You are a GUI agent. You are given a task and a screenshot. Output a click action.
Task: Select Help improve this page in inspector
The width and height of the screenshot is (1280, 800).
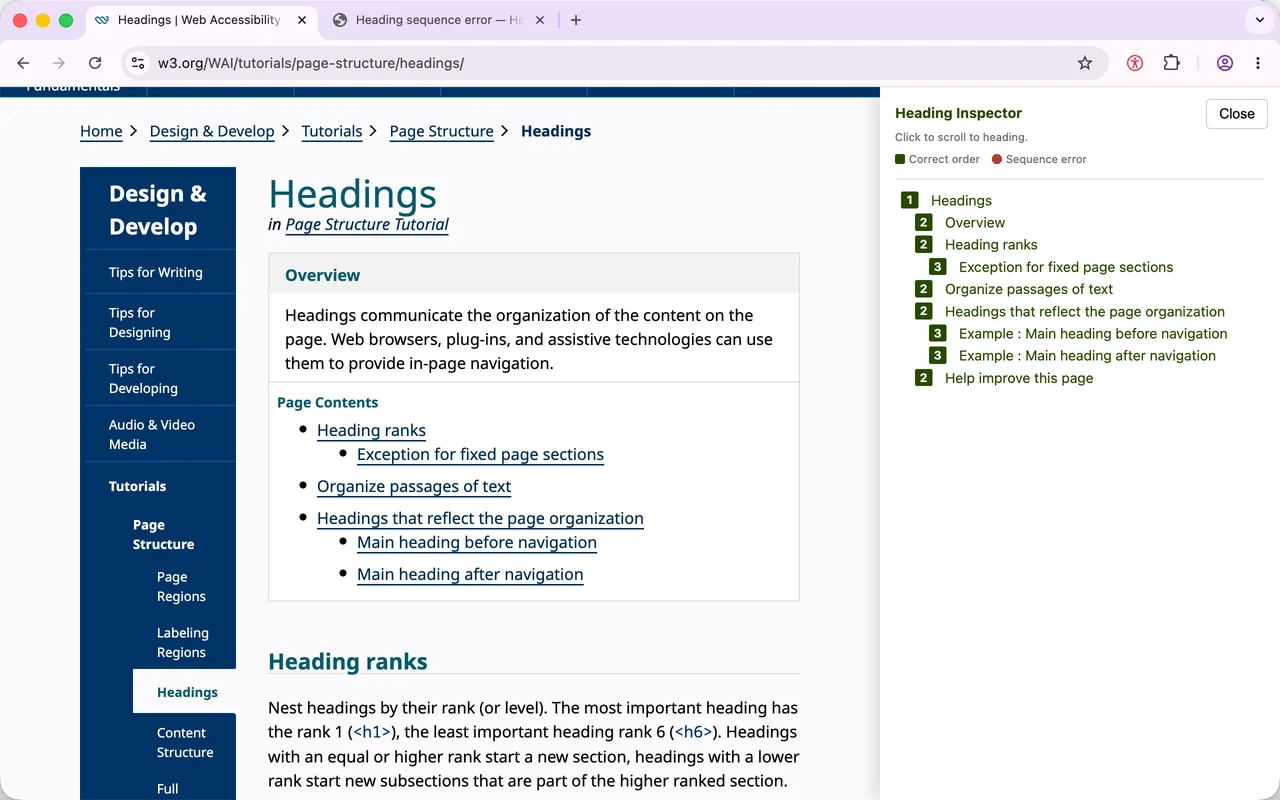point(1019,378)
